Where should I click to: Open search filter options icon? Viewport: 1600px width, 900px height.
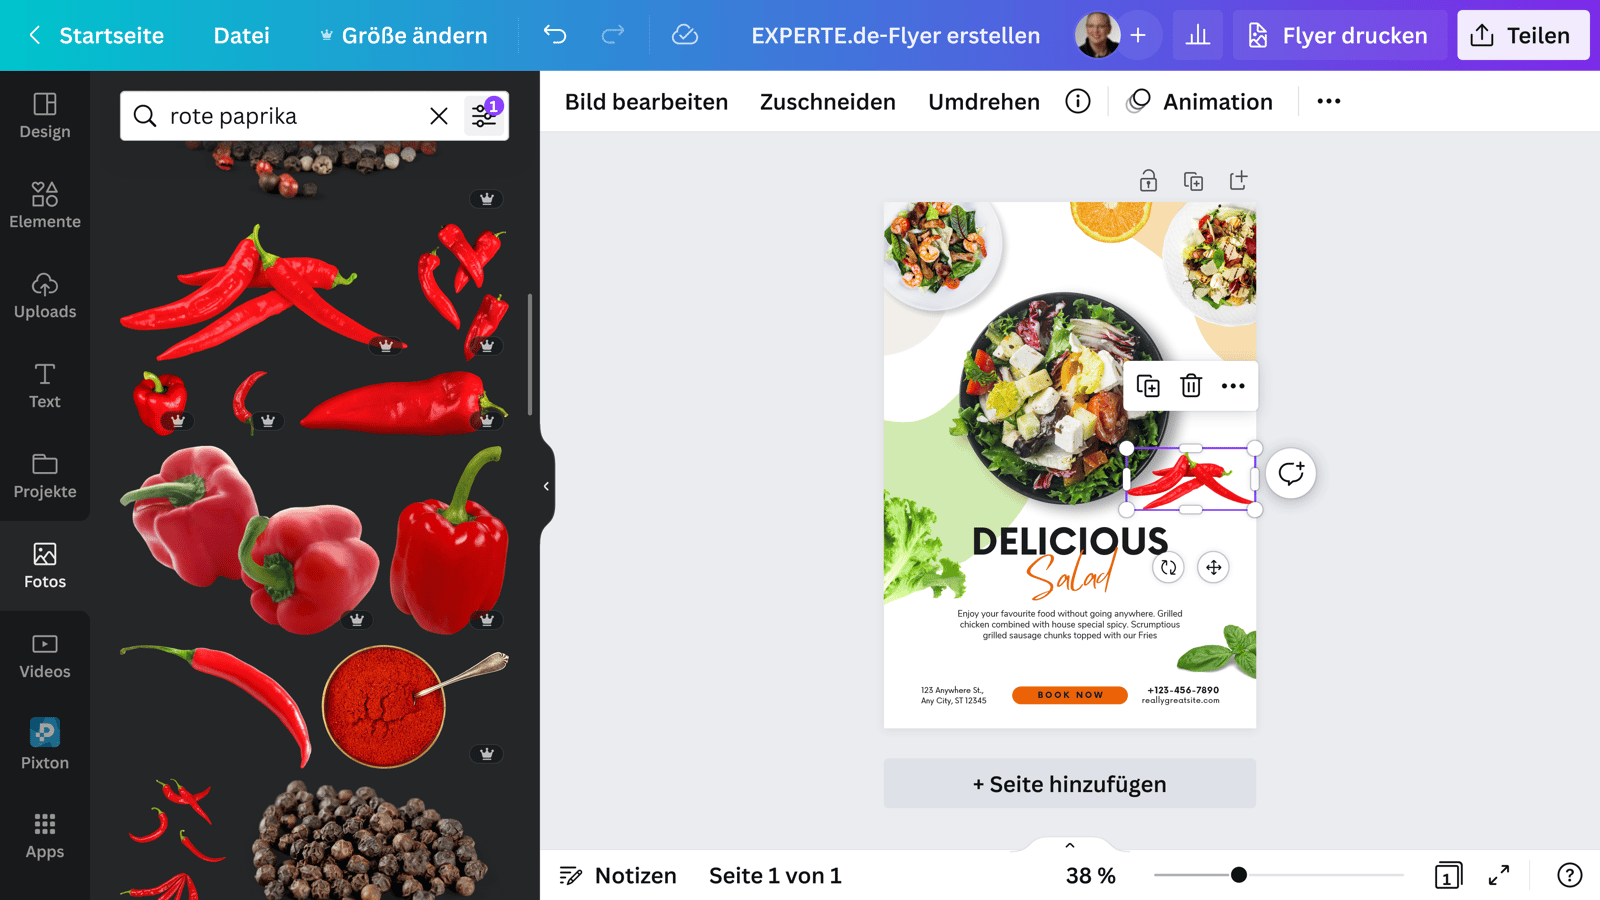tap(485, 115)
